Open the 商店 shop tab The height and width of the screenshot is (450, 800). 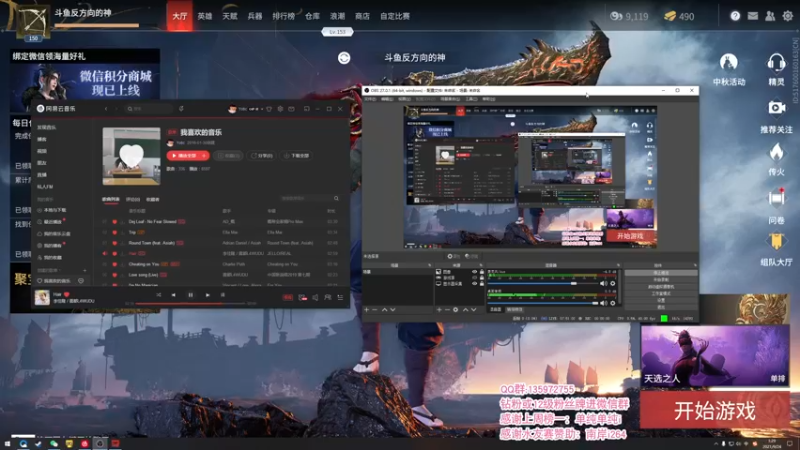pyautogui.click(x=362, y=16)
